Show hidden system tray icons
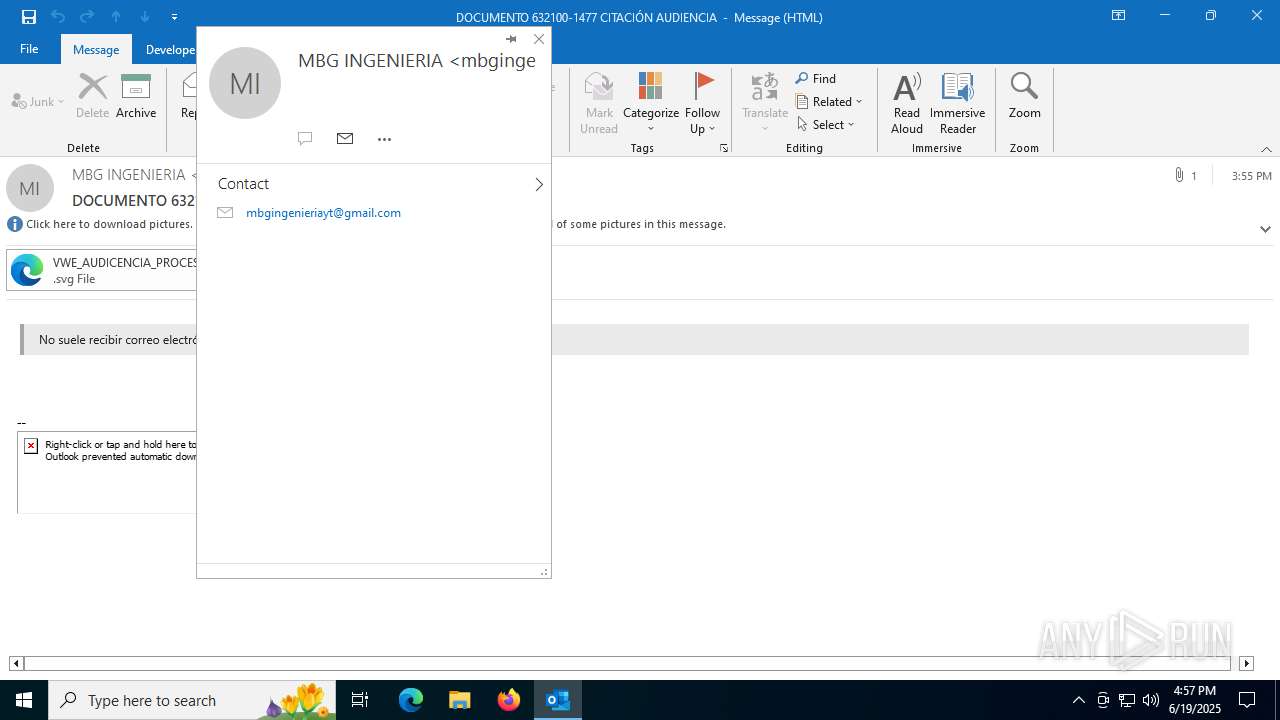 [x=1078, y=700]
